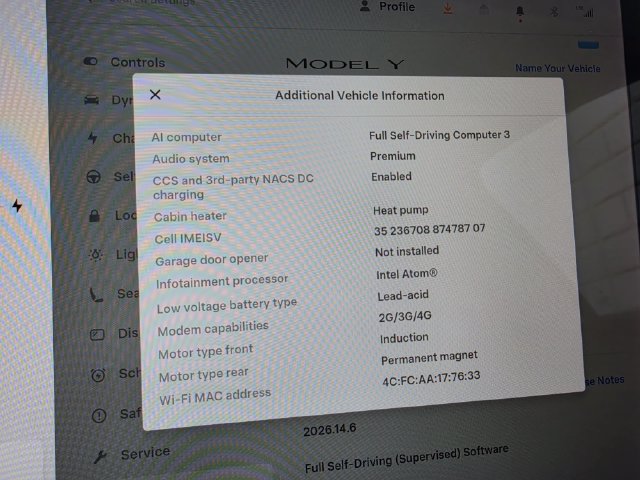Viewport: 640px width, 480px height.
Task: Open Safety exclamation circle icon
Action: [x=99, y=416]
